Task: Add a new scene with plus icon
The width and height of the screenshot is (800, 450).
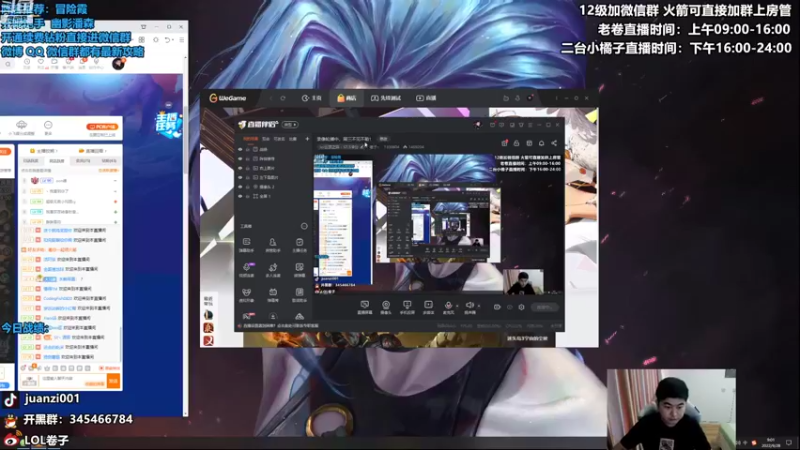Action: click(307, 139)
